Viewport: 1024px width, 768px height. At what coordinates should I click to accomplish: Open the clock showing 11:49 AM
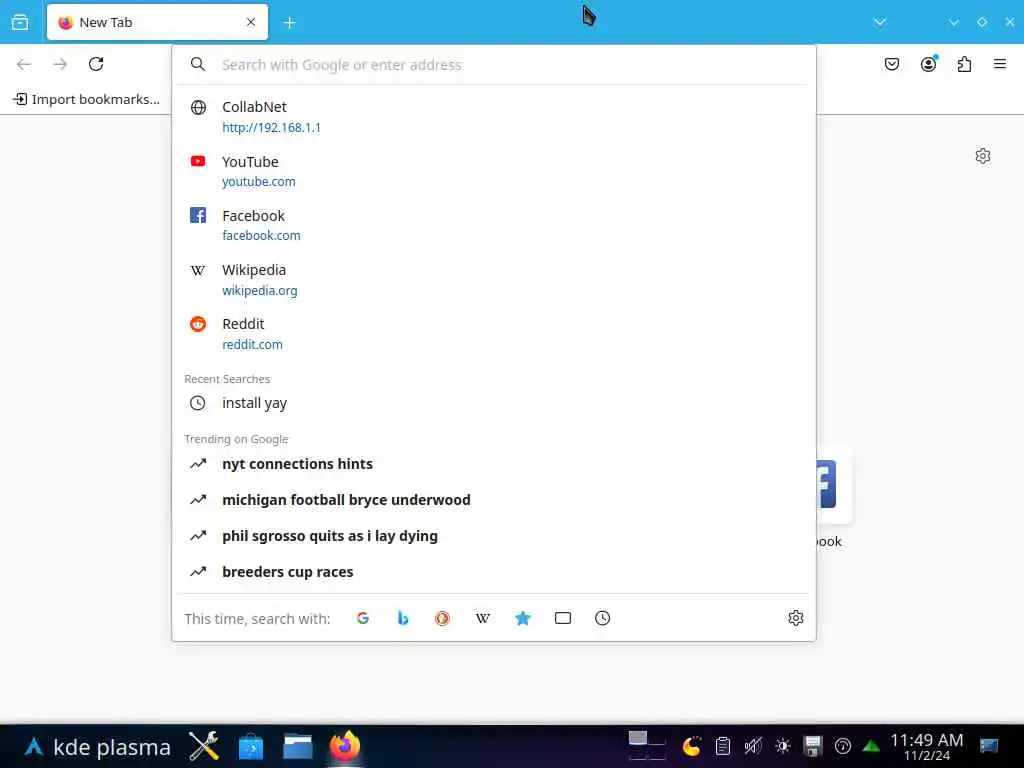pyautogui.click(x=927, y=747)
